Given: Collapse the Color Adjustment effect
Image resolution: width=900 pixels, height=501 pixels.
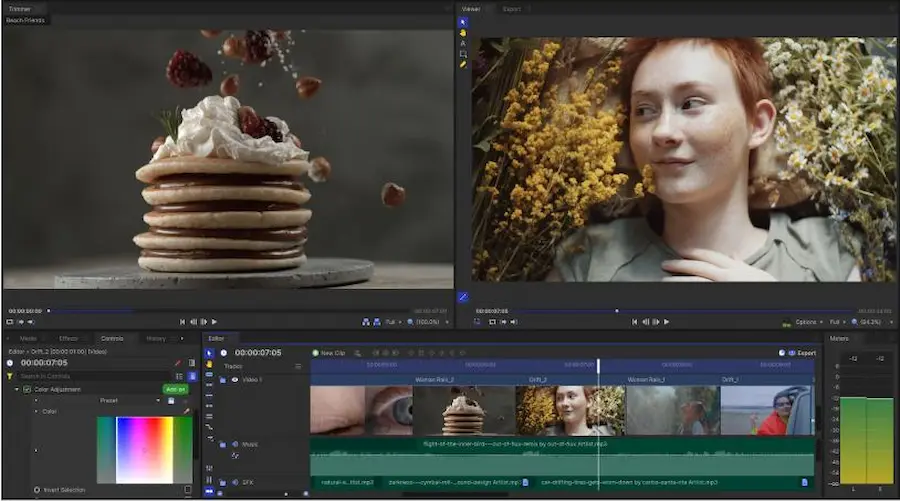Looking at the screenshot, I should click(17, 389).
